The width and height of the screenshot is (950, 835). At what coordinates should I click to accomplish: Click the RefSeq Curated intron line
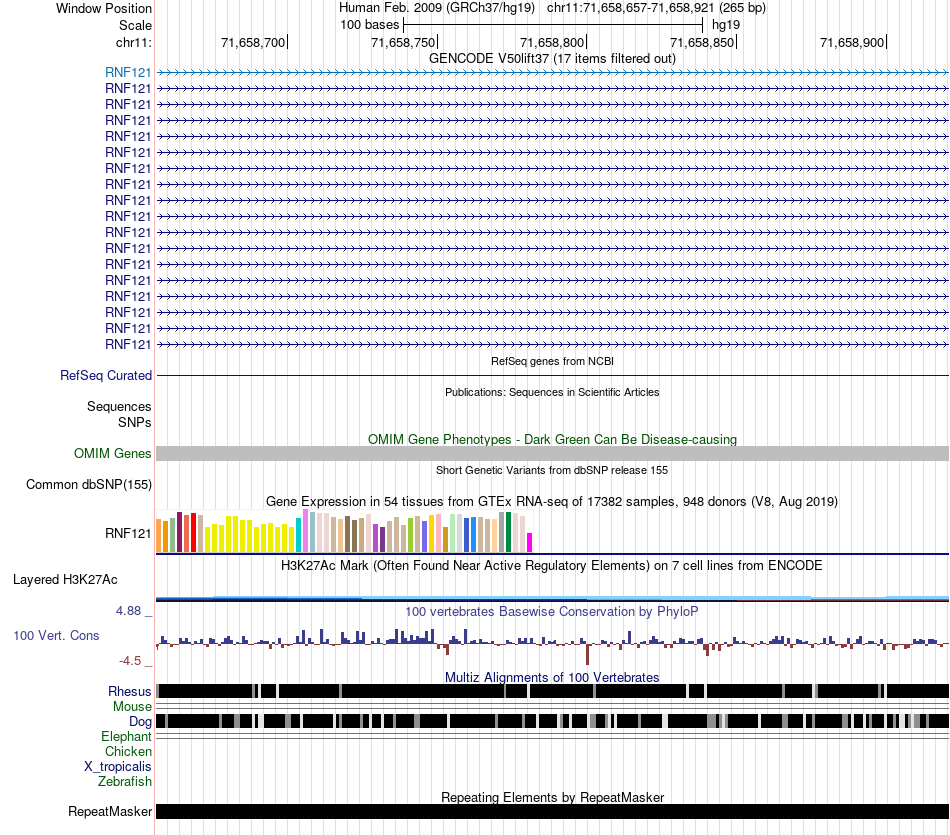click(553, 376)
